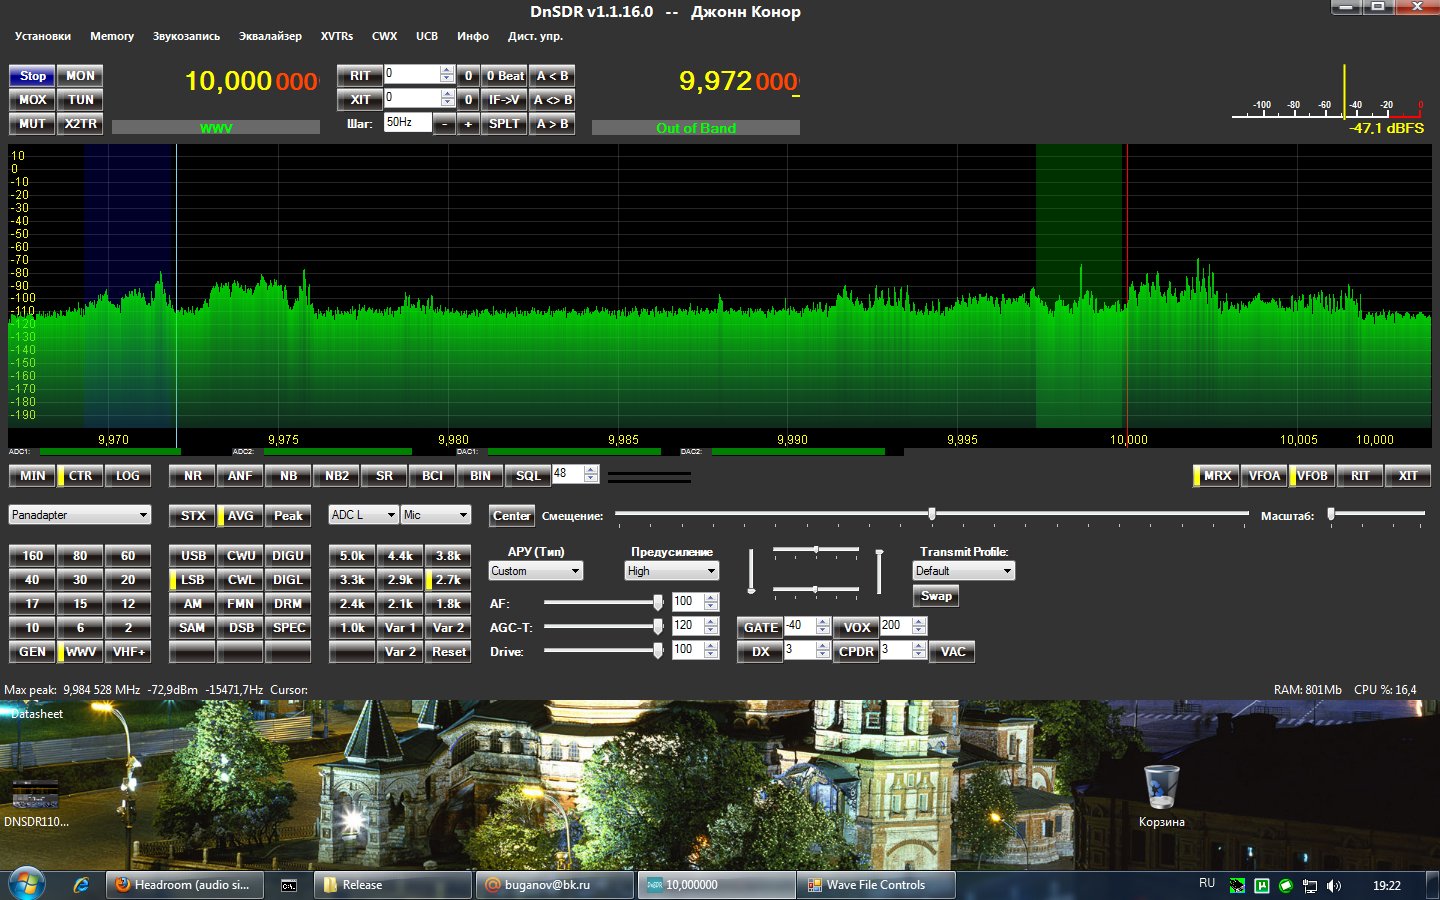Screen dimensions: 1440x900
Task: Open the Wave File Controls taskbar window
Action: coord(876,885)
